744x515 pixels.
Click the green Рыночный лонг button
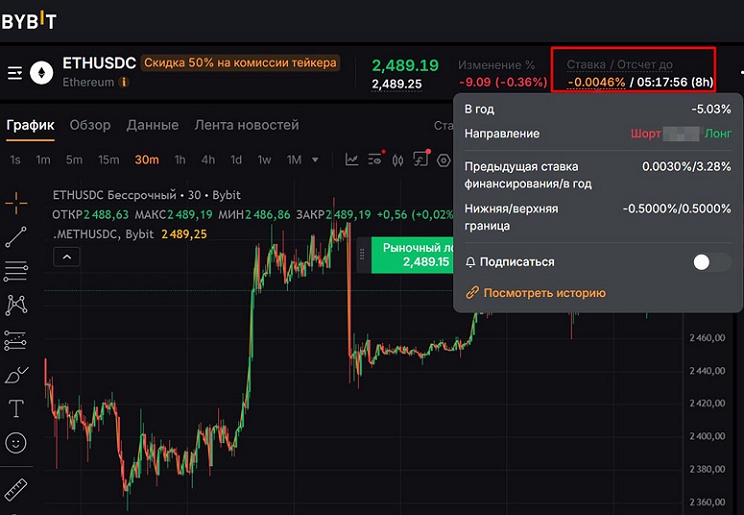tap(412, 255)
